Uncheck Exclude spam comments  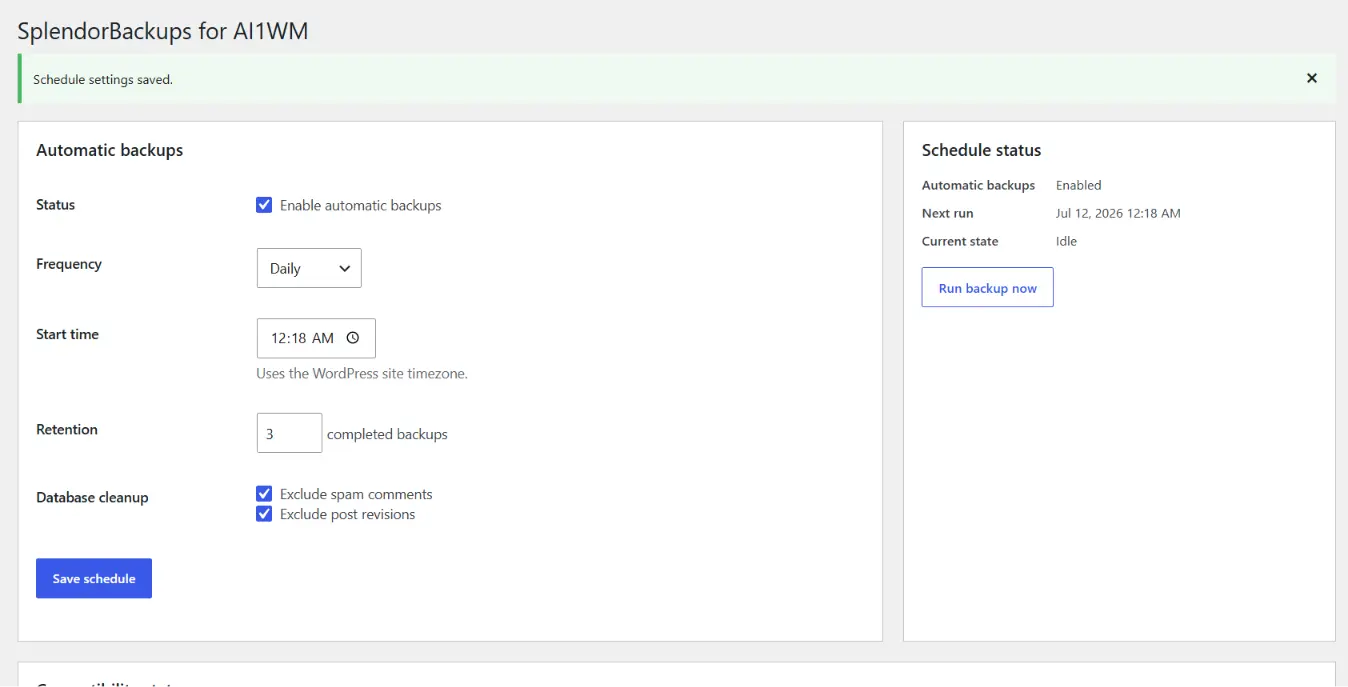pos(264,494)
